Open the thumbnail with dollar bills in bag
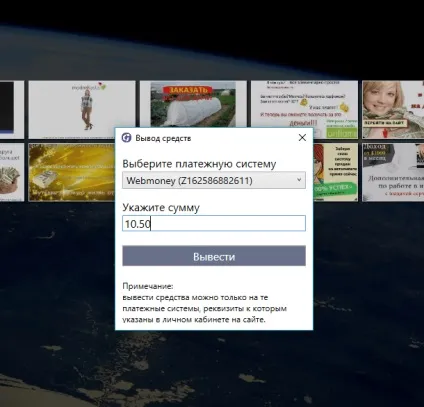424x407 pixels. coord(12,172)
